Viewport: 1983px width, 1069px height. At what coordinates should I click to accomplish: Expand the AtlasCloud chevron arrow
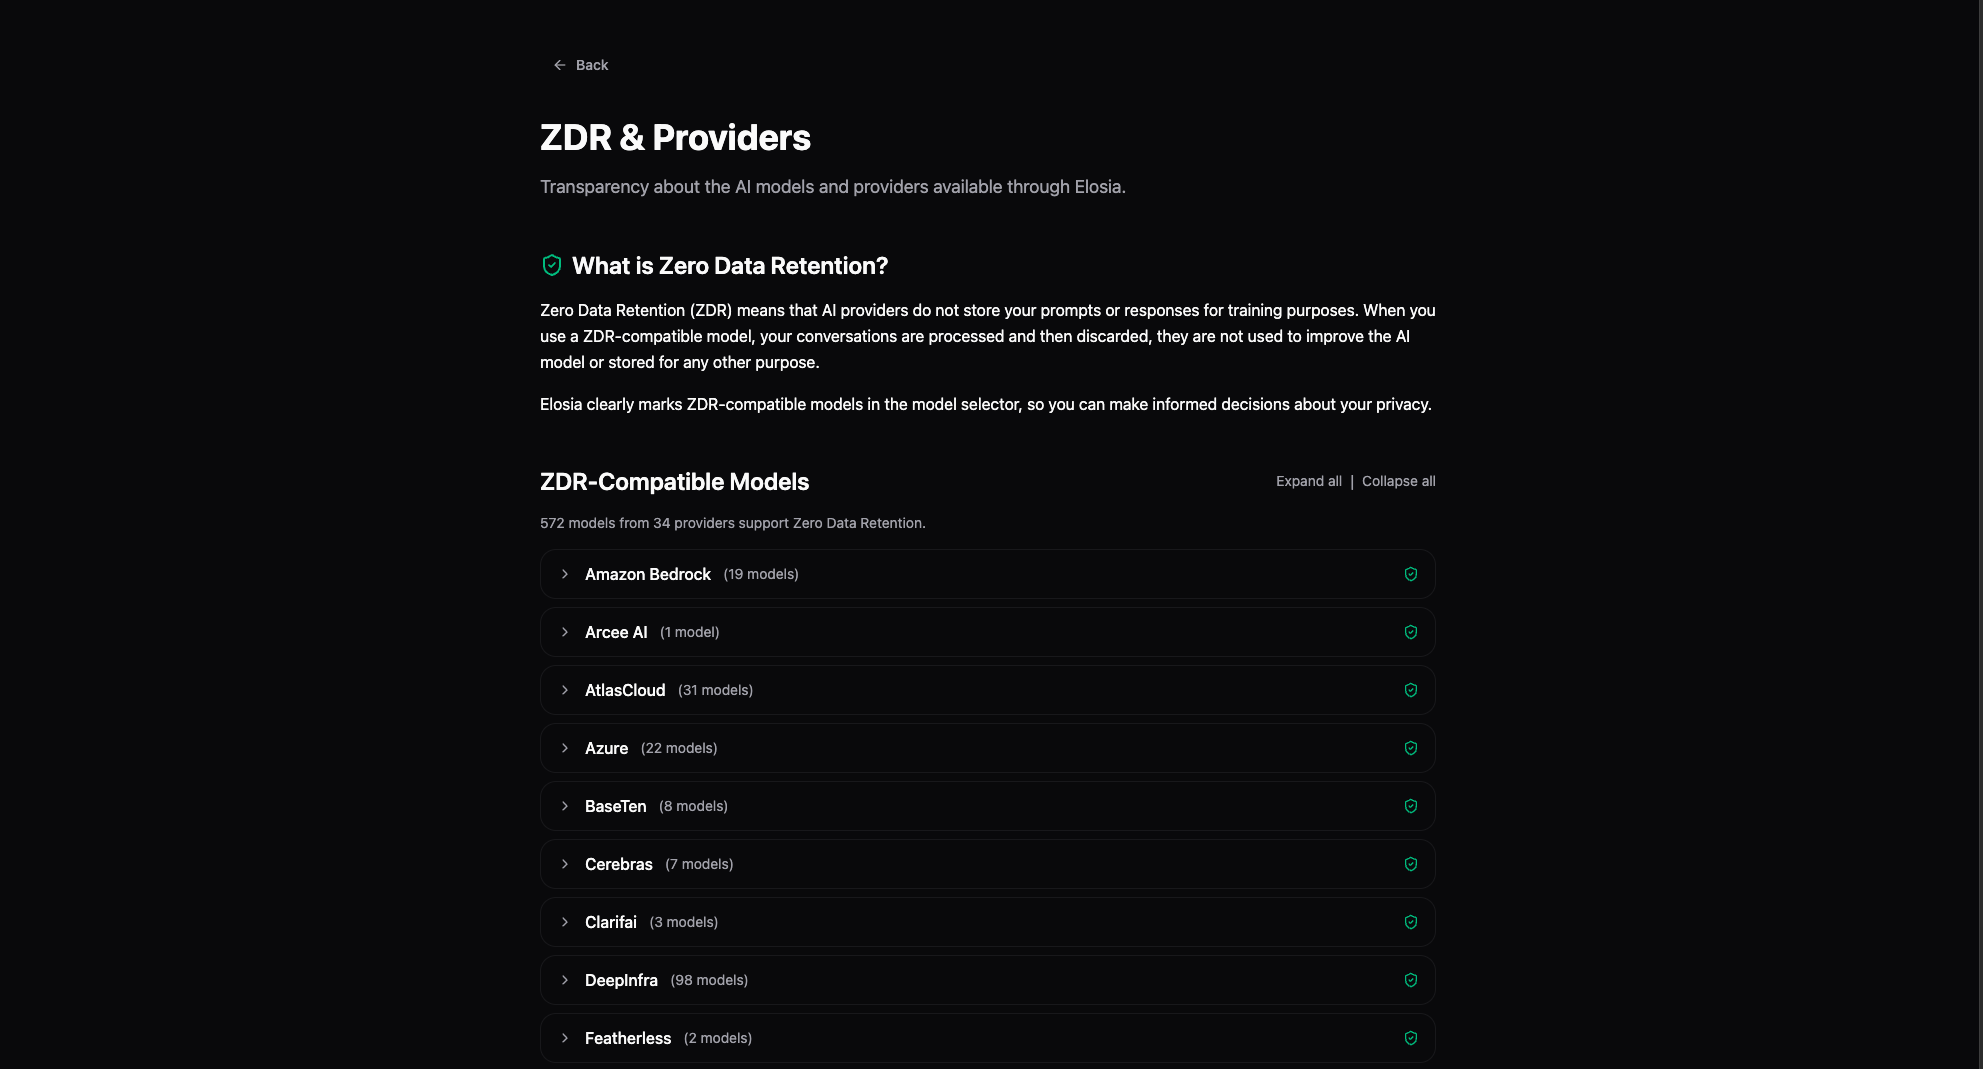[565, 690]
